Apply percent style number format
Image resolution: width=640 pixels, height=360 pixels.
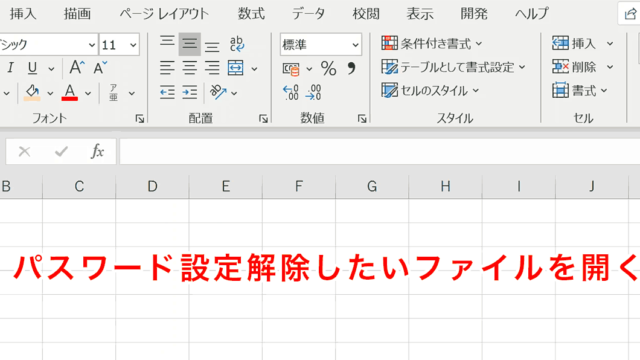click(x=329, y=68)
